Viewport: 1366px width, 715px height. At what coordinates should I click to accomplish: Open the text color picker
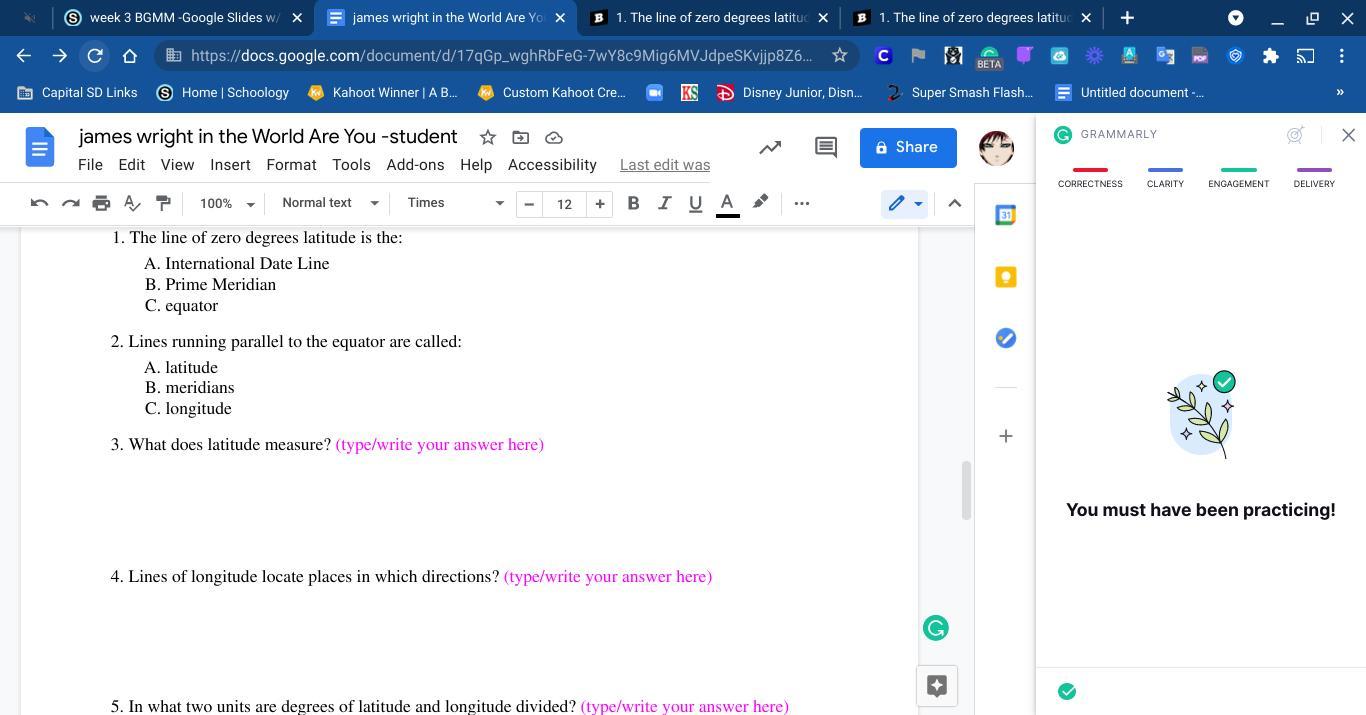tap(727, 203)
